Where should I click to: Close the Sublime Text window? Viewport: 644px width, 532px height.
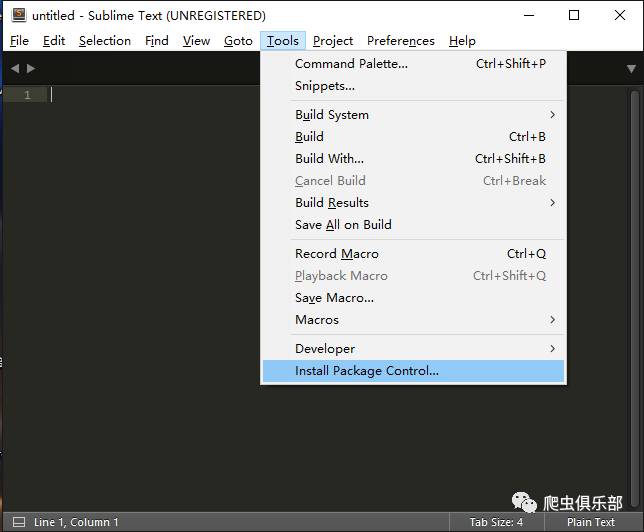click(620, 15)
